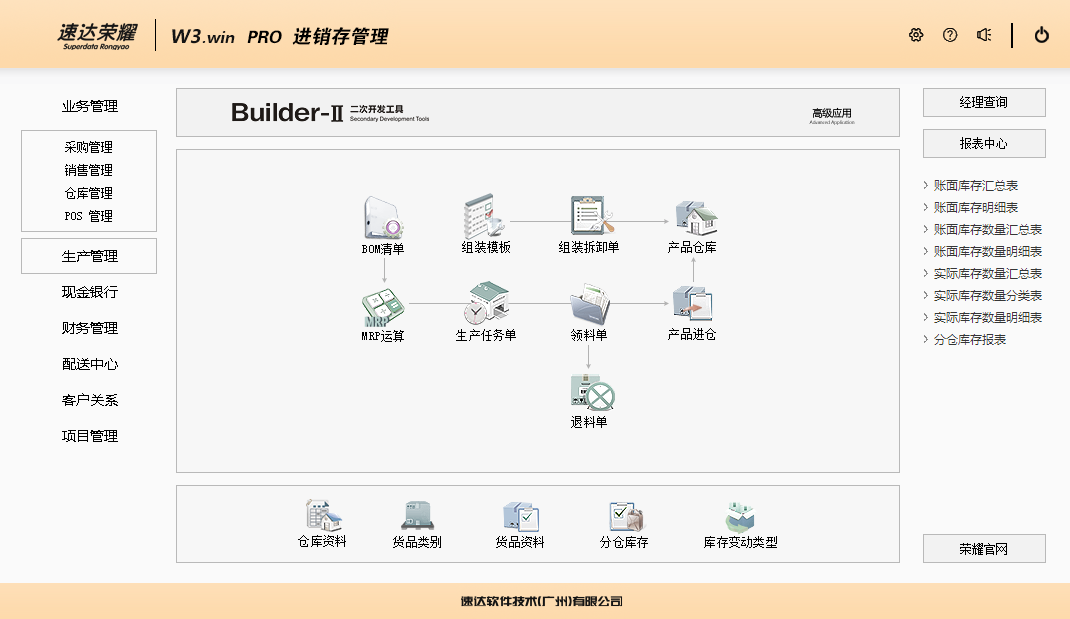The height and width of the screenshot is (619, 1070).
Task: Open the 生产任务单 icon
Action: click(486, 304)
